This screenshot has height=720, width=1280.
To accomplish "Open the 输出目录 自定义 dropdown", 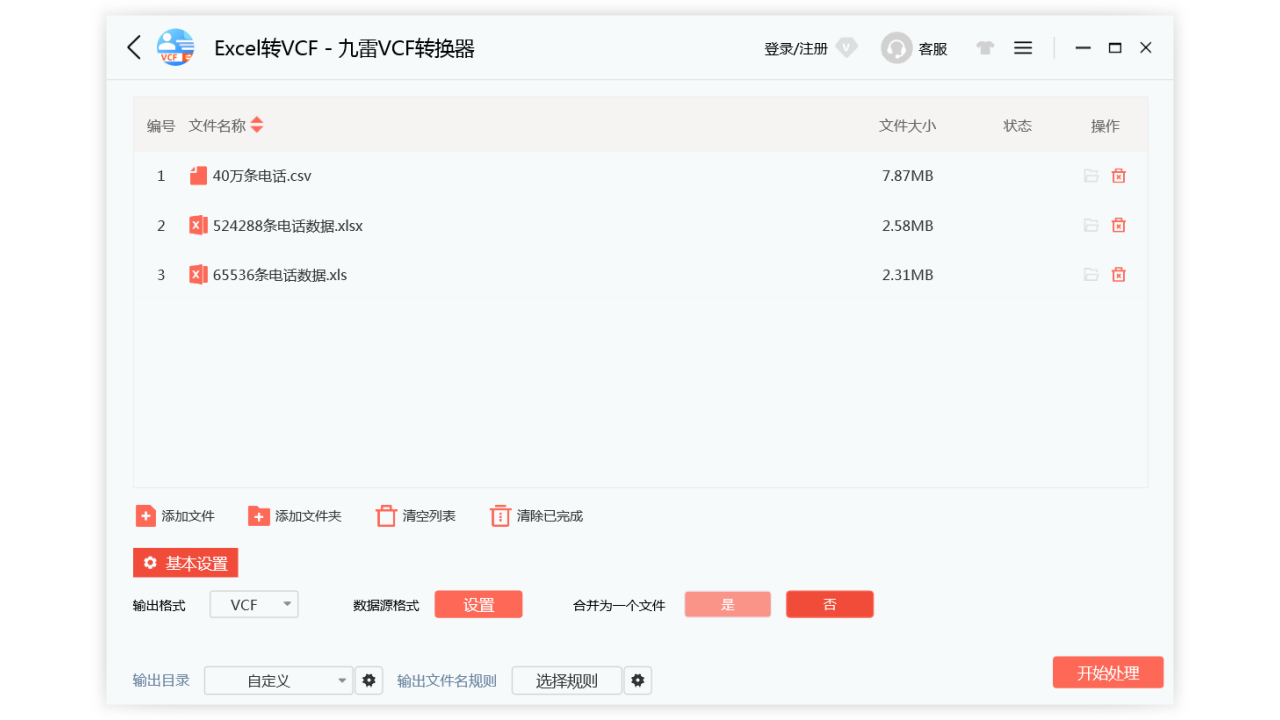I will click(x=278, y=680).
